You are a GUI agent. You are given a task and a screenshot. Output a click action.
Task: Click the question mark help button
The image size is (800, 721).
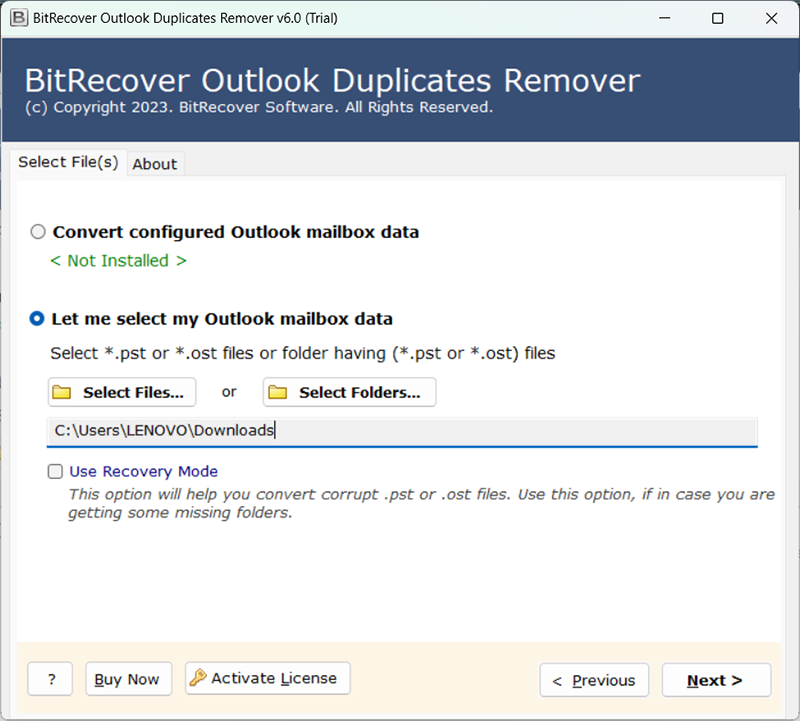[x=50, y=679]
